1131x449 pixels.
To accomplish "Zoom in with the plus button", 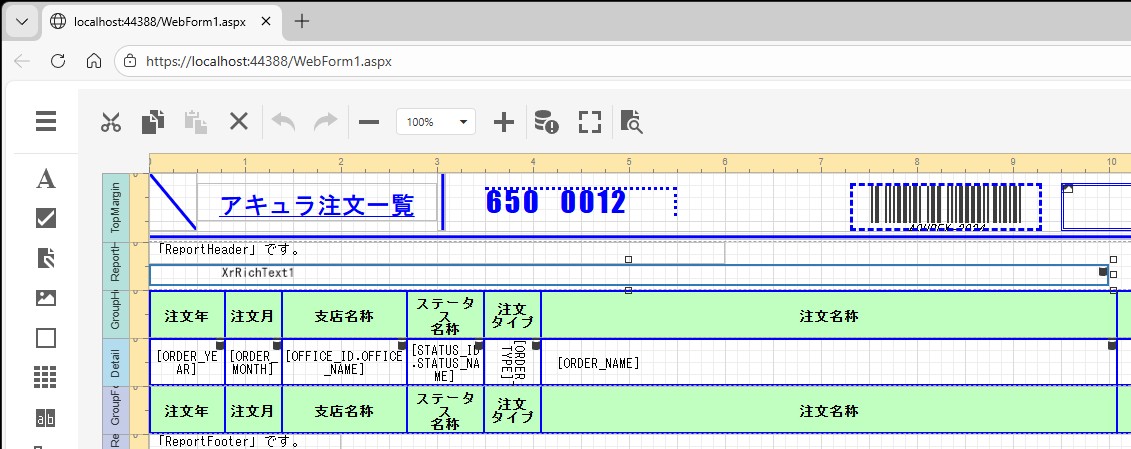I will click(504, 122).
